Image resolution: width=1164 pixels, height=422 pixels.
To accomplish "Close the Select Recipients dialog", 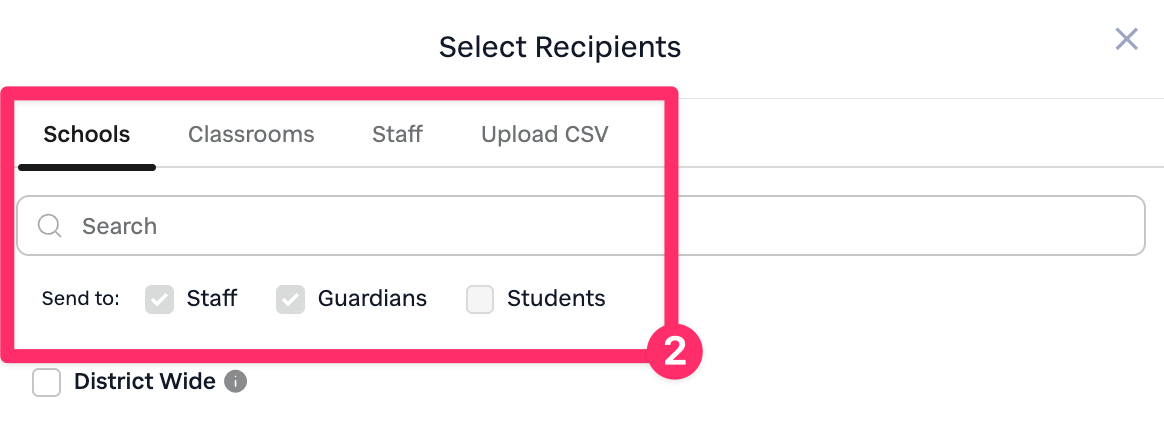I will pos(1126,40).
